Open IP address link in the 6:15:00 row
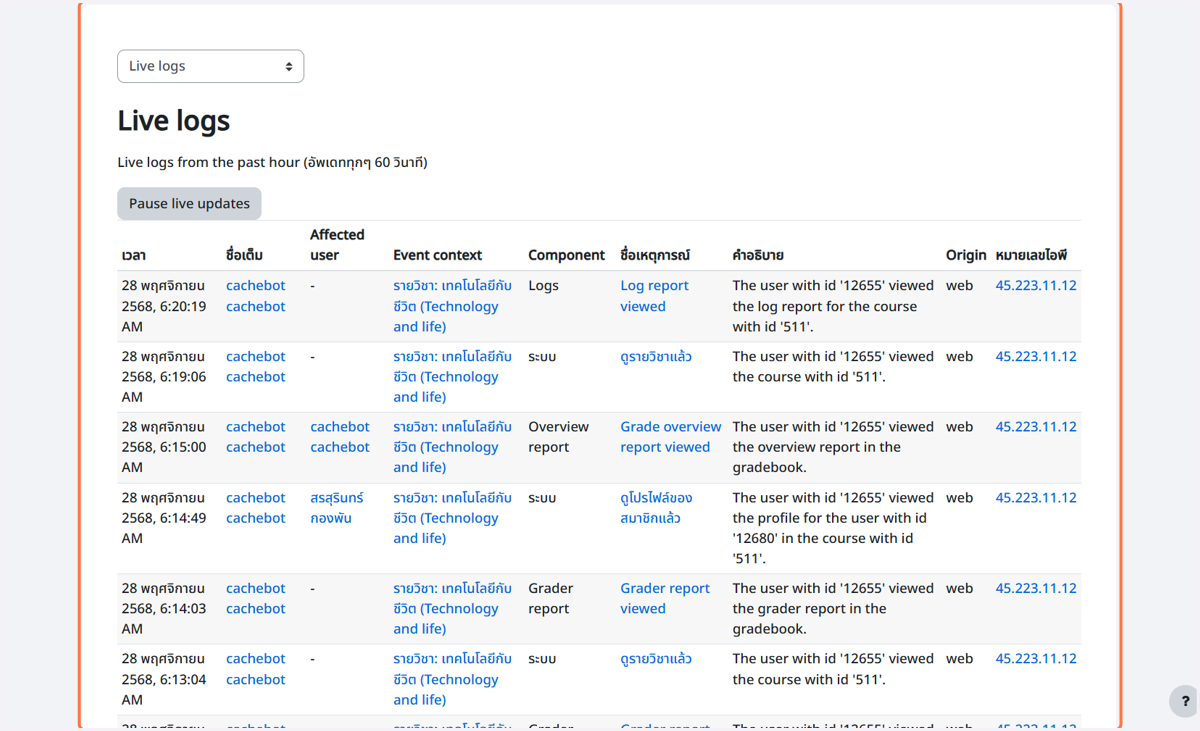This screenshot has height=731, width=1200. 1036,426
